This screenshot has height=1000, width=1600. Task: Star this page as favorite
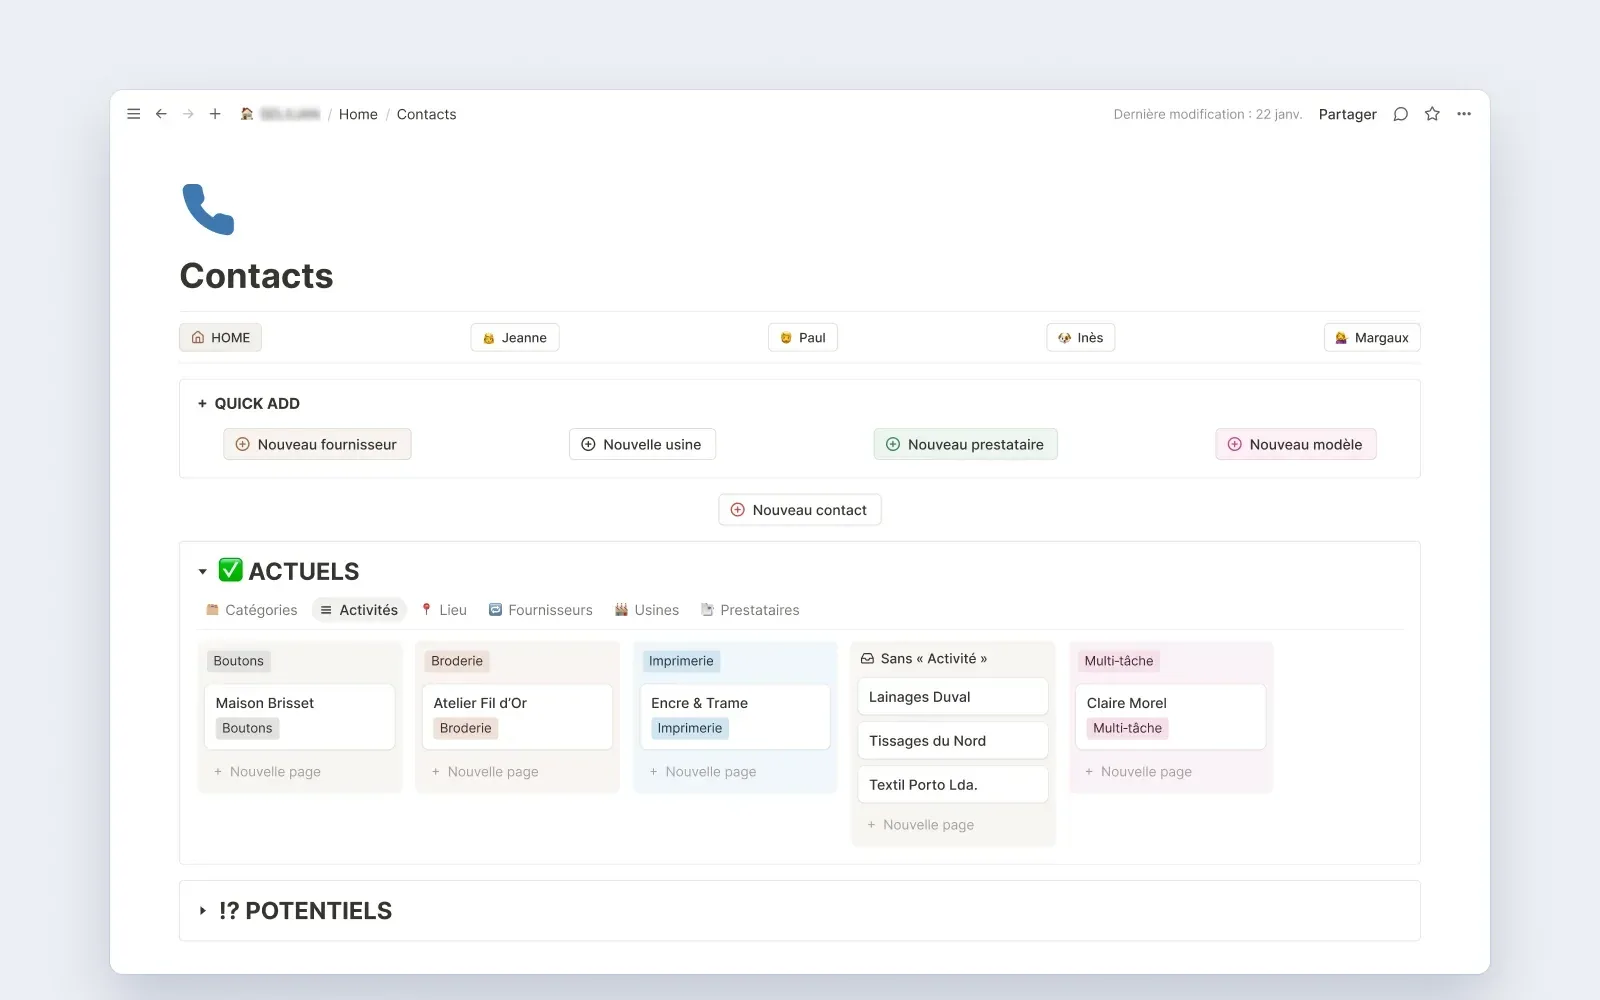pyautogui.click(x=1432, y=114)
